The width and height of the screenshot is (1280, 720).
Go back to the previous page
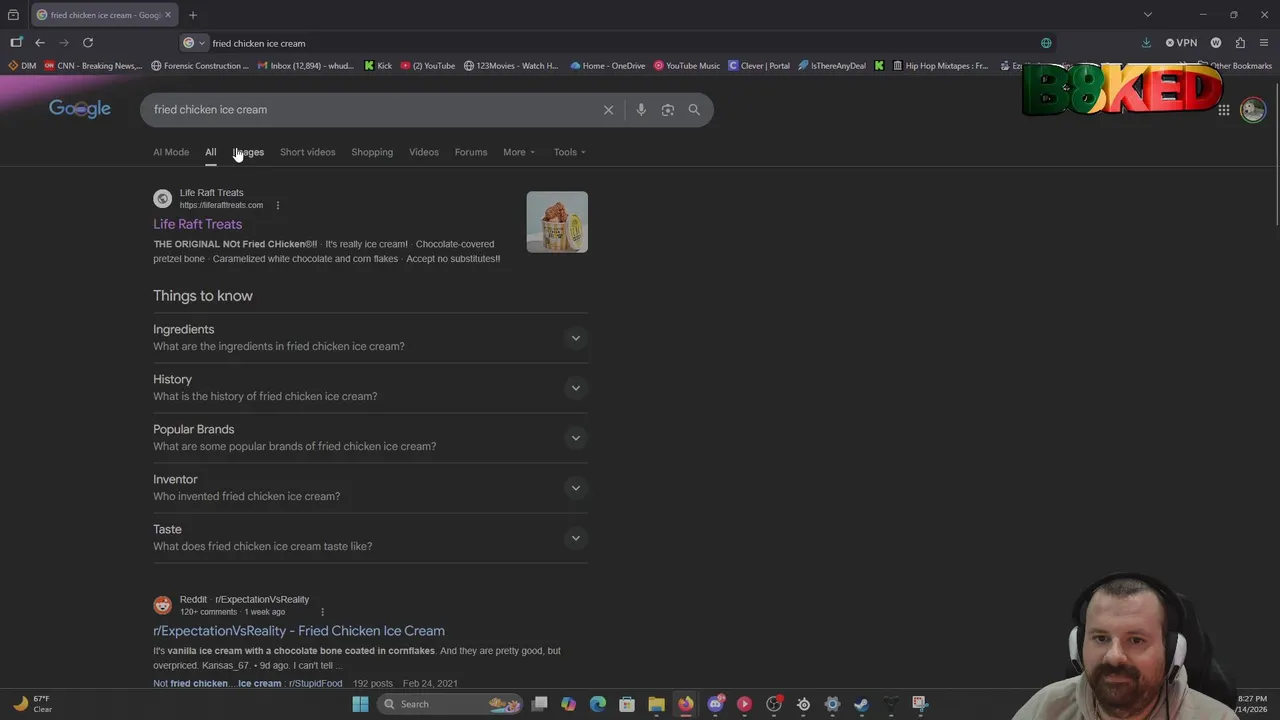[x=40, y=43]
